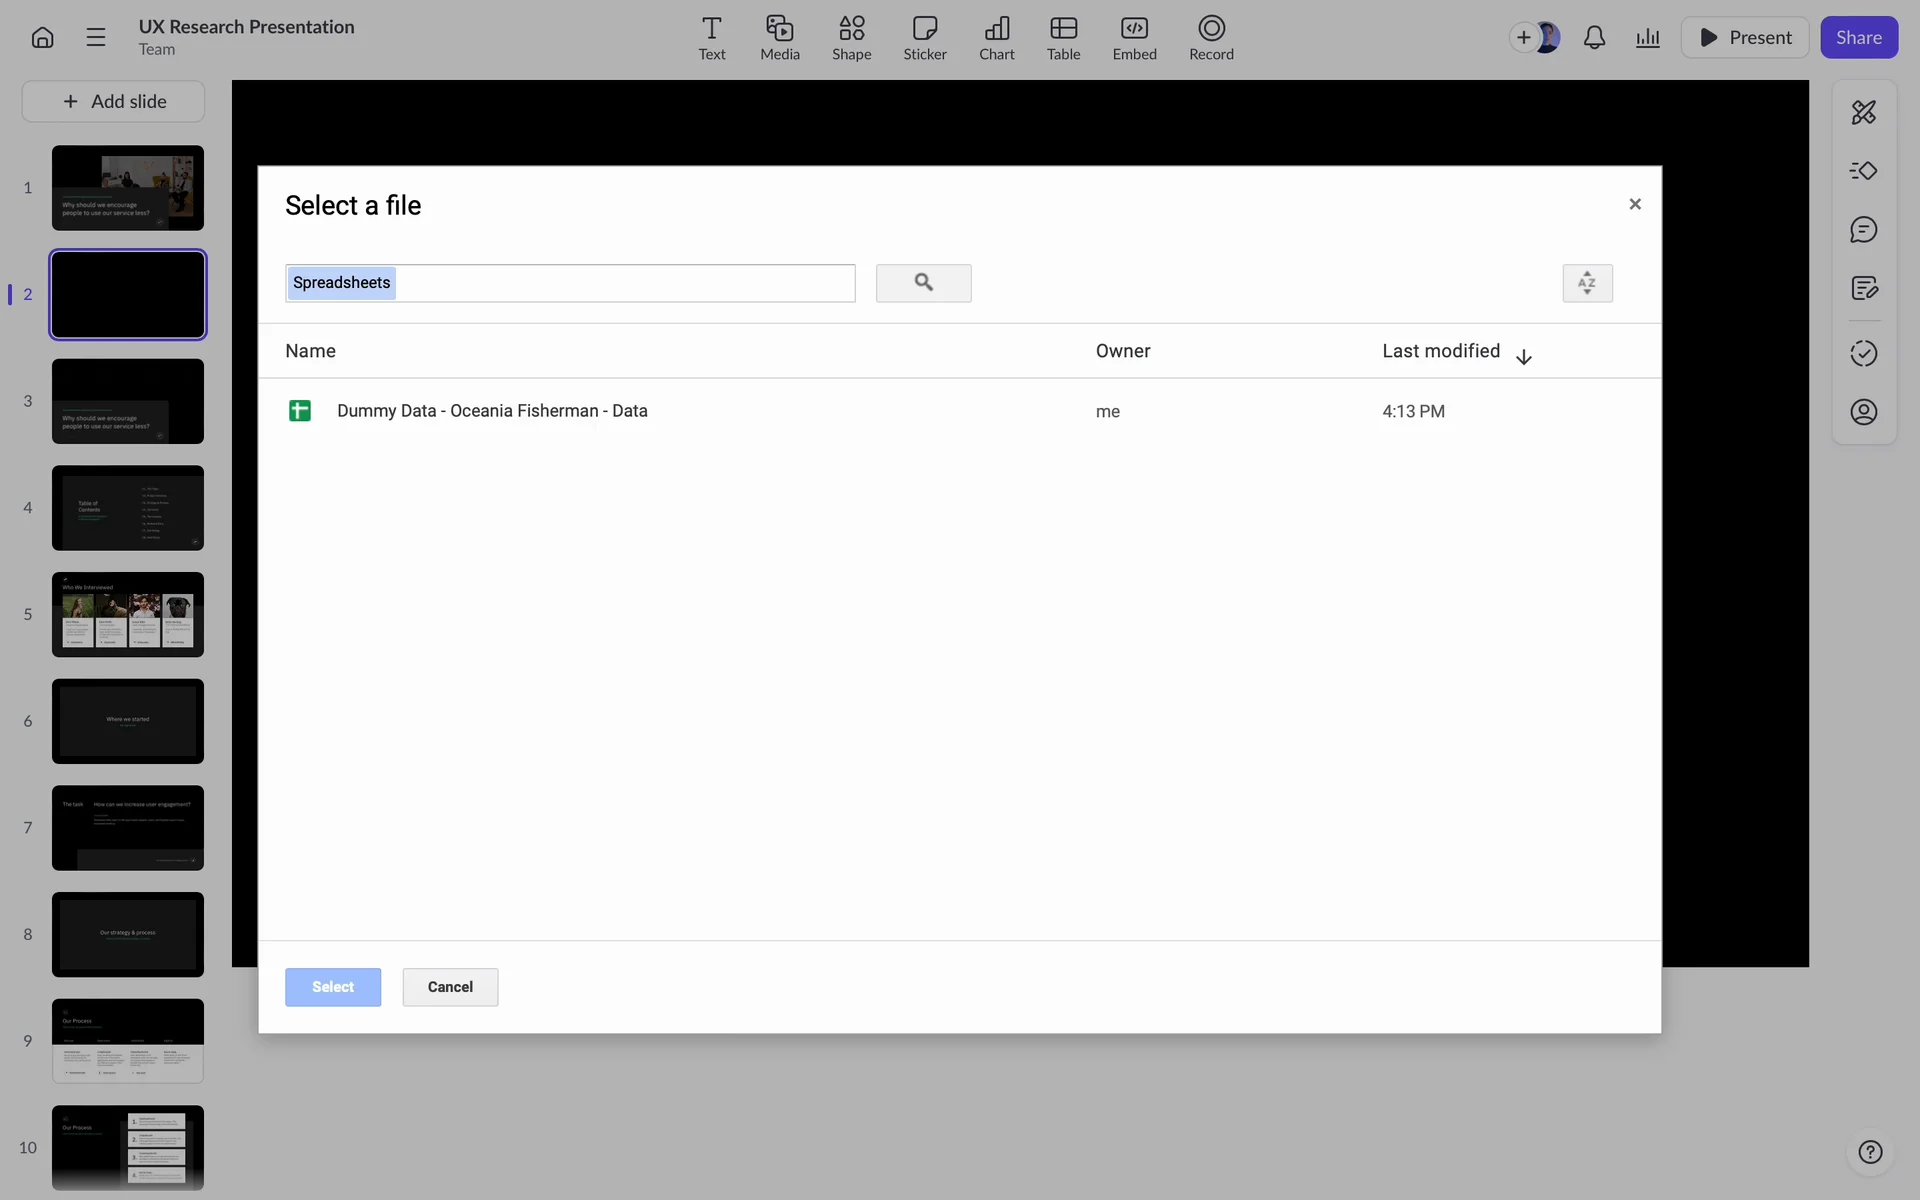The image size is (1920, 1200).
Task: Toggle the A-Z sort order button
Action: point(1587,283)
